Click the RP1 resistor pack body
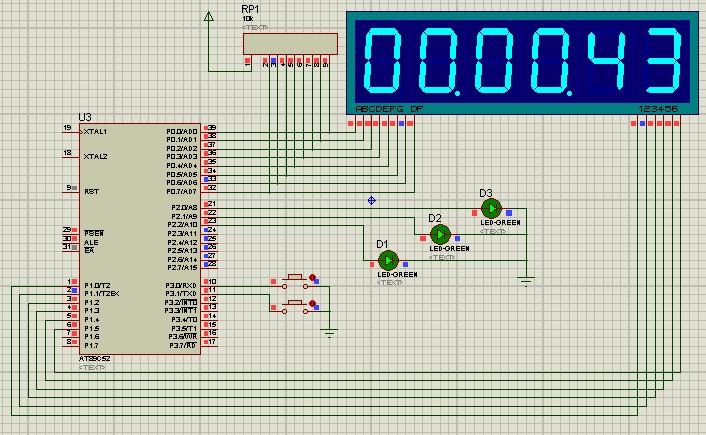 click(x=290, y=45)
